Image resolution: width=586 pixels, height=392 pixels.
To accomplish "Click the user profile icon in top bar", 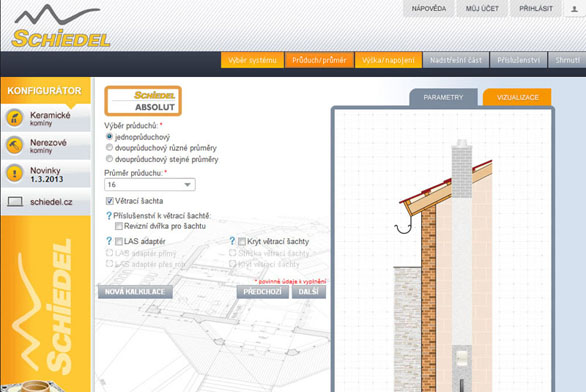I will tap(574, 9).
